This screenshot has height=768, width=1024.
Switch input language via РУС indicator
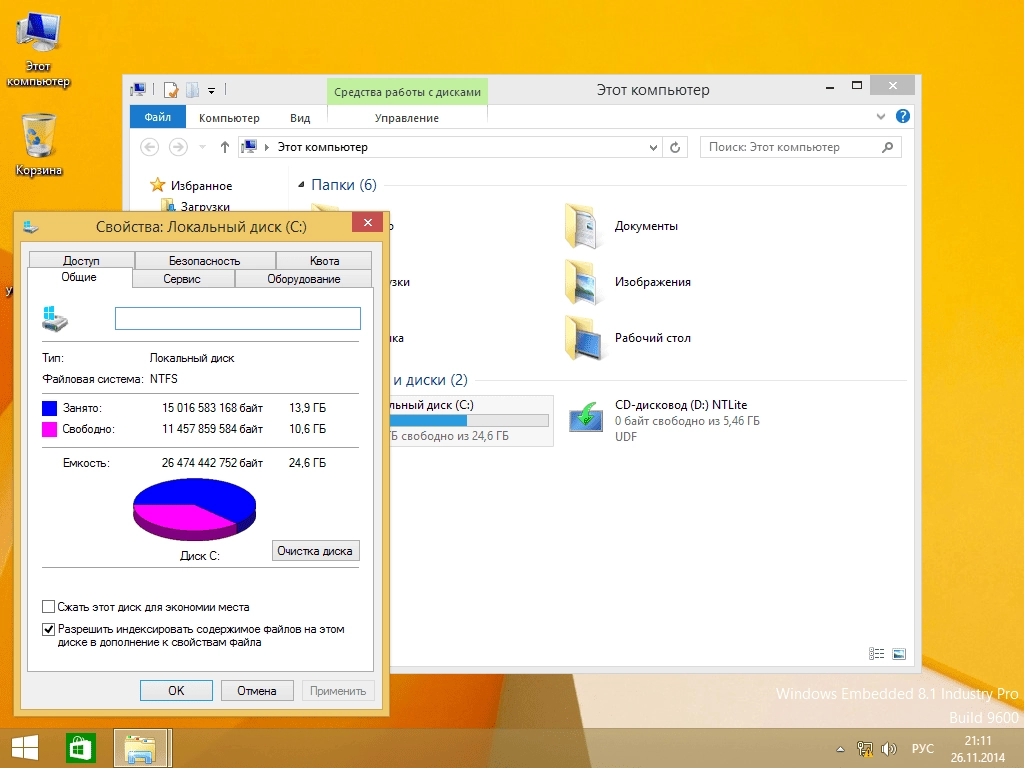[x=923, y=748]
